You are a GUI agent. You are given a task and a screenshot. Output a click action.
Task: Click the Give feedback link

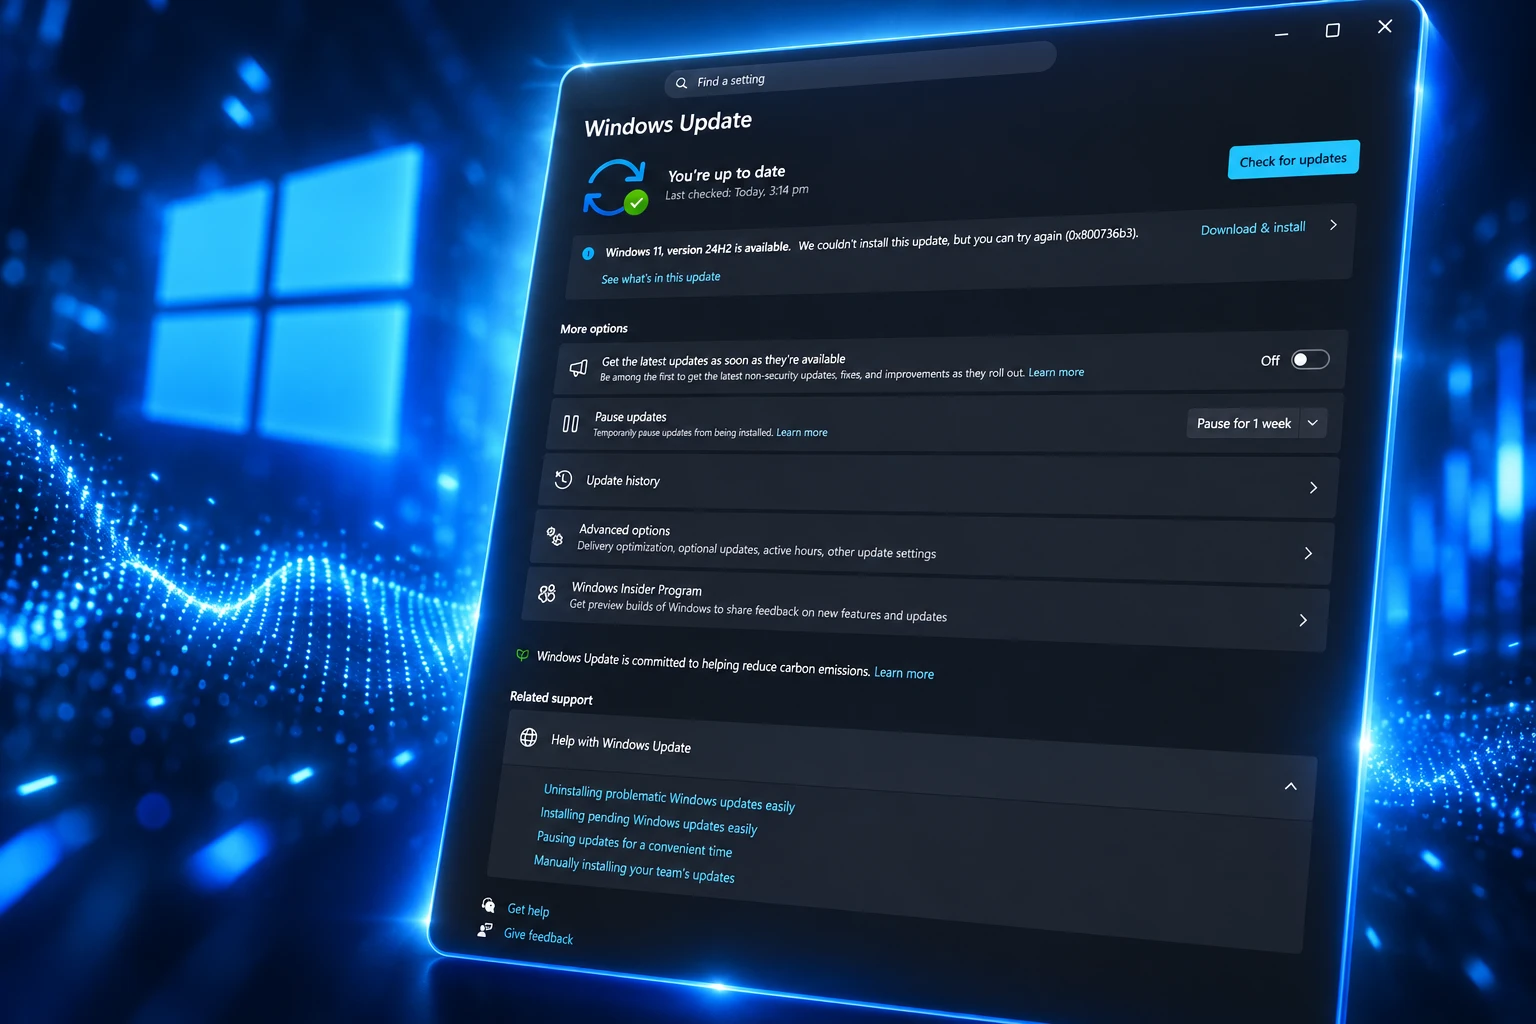538,935
